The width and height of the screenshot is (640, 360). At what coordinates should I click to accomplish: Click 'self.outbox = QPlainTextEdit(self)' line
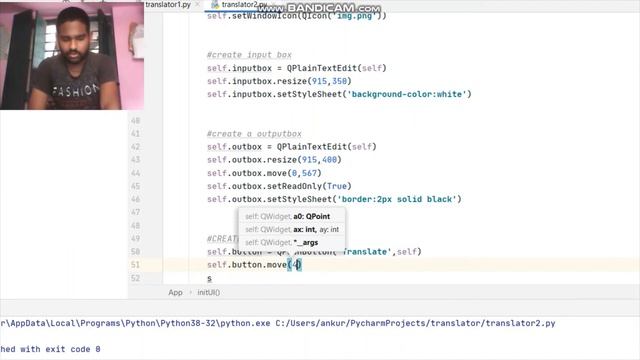pos(291,147)
